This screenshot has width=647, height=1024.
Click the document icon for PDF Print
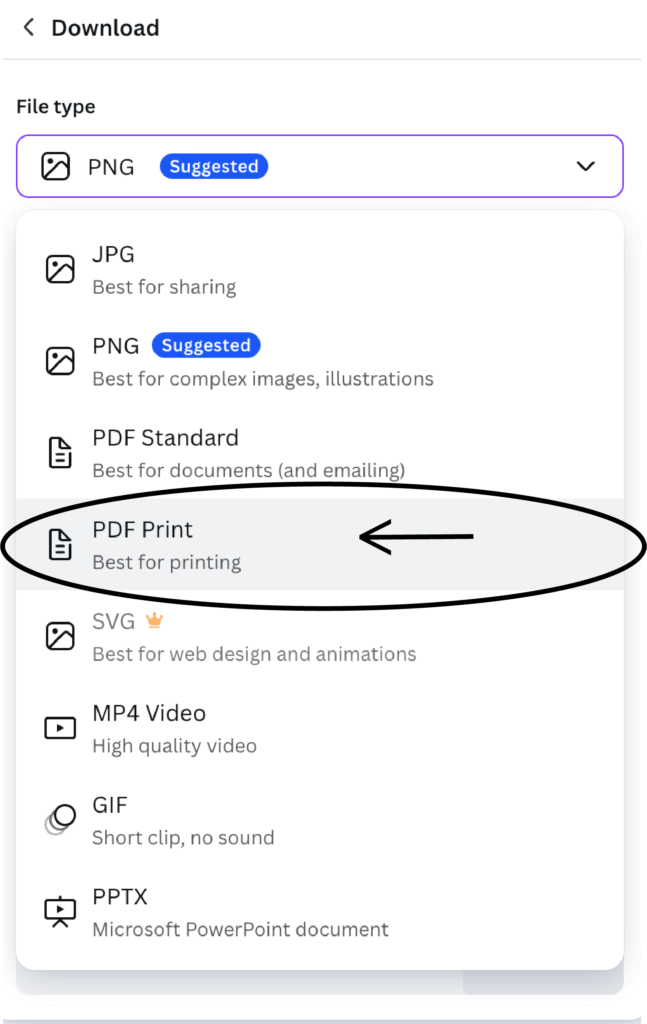click(x=60, y=544)
